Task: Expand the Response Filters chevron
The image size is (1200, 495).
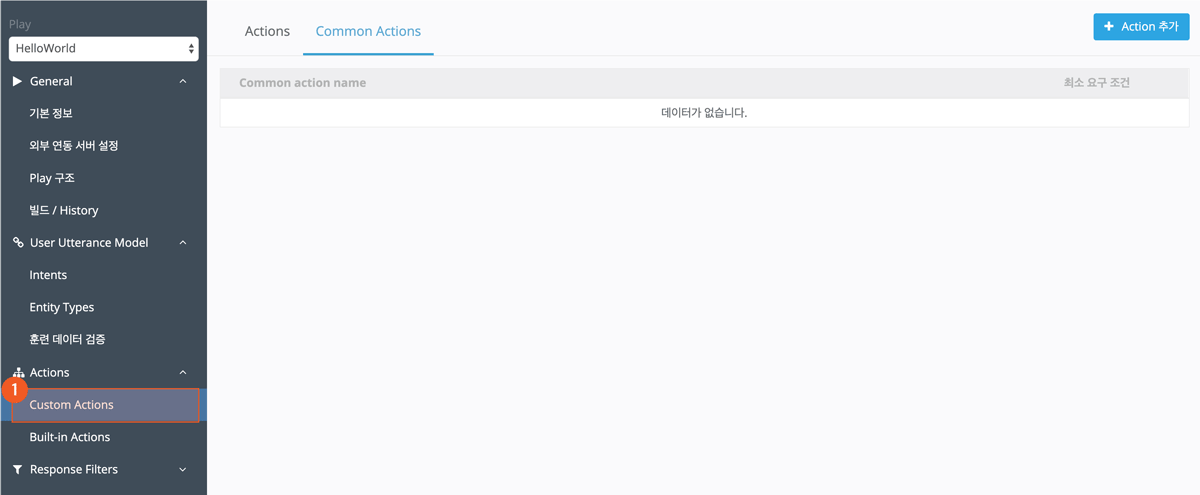Action: tap(182, 470)
